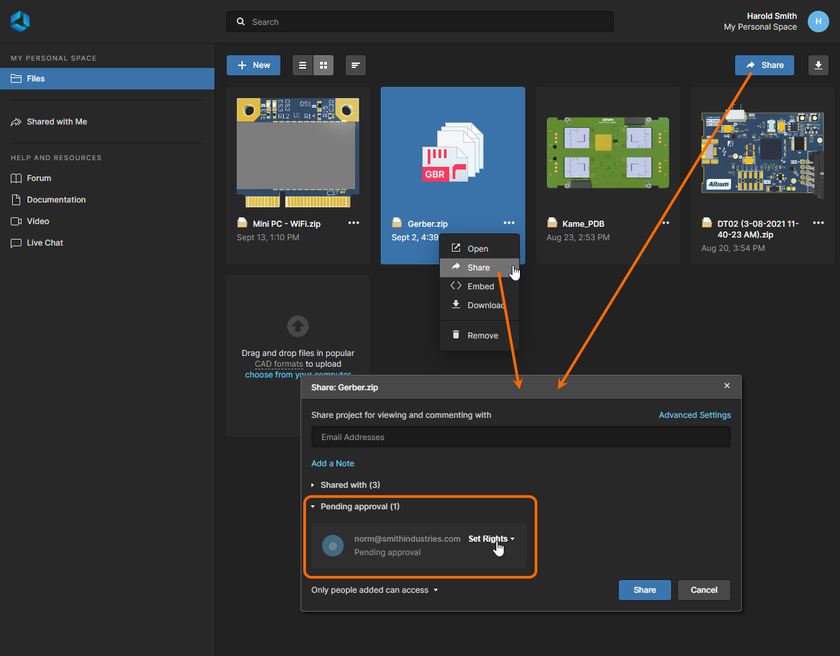This screenshot has width=840, height=656.
Task: Click inside the Email Addresses field
Action: [520, 437]
